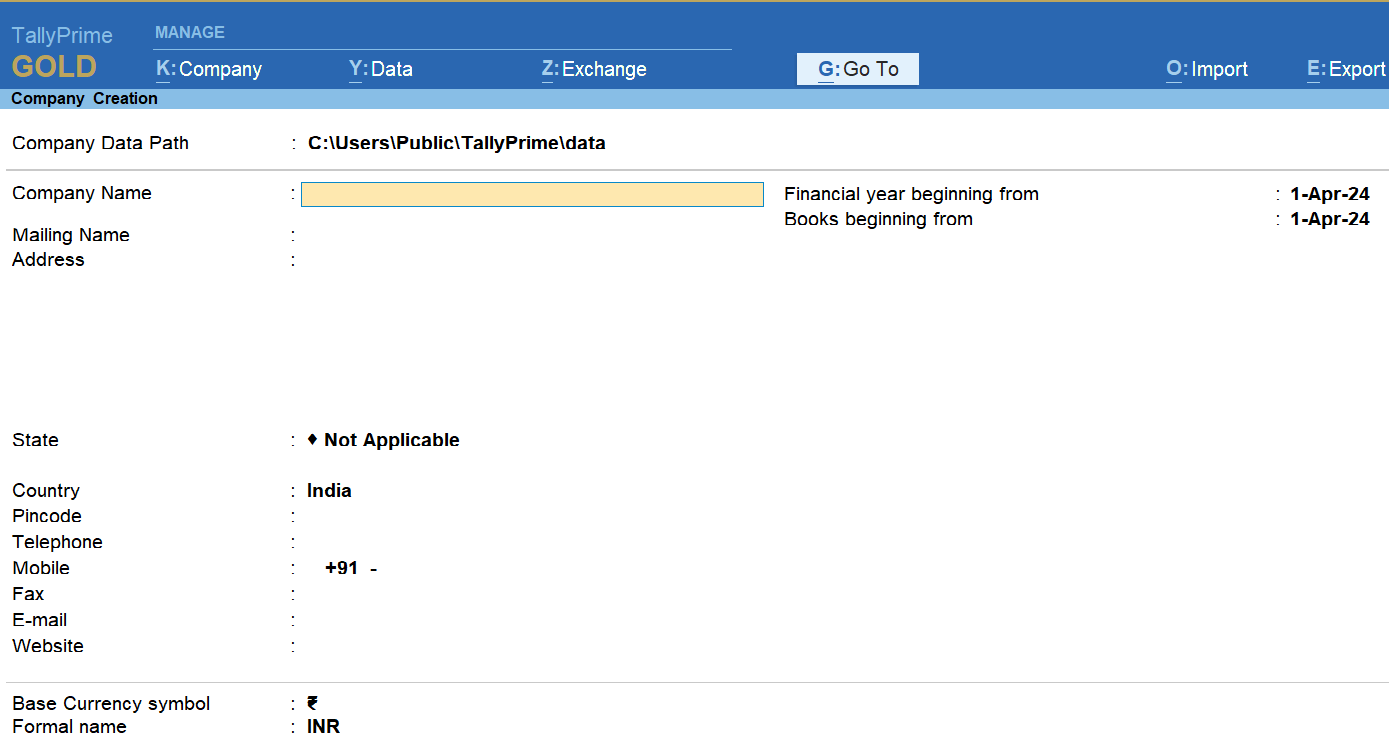Click the Telephone field
Image resolution: width=1389 pixels, height=742 pixels.
pyautogui.click(x=400, y=543)
